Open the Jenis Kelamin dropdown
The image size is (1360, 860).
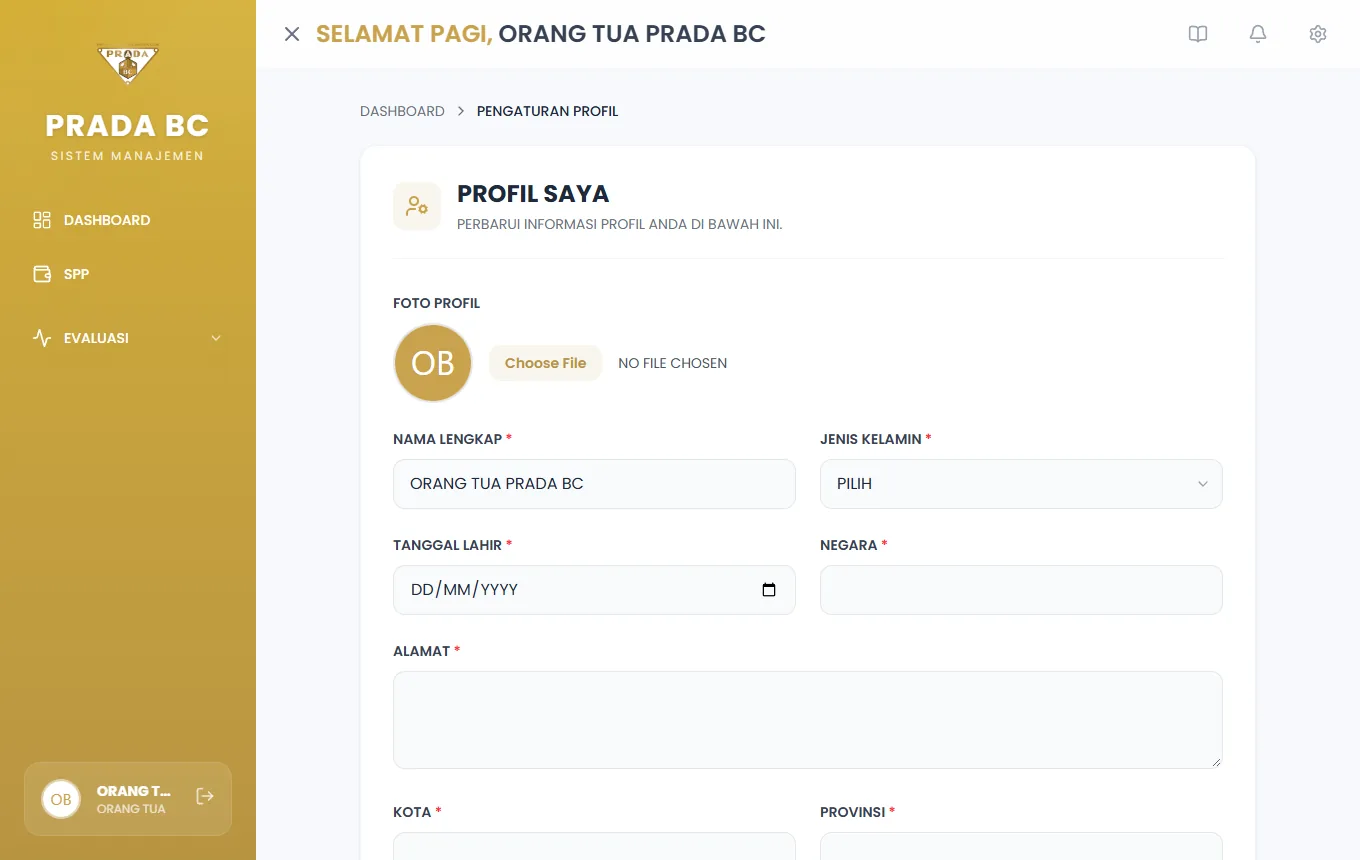pyautogui.click(x=1021, y=484)
